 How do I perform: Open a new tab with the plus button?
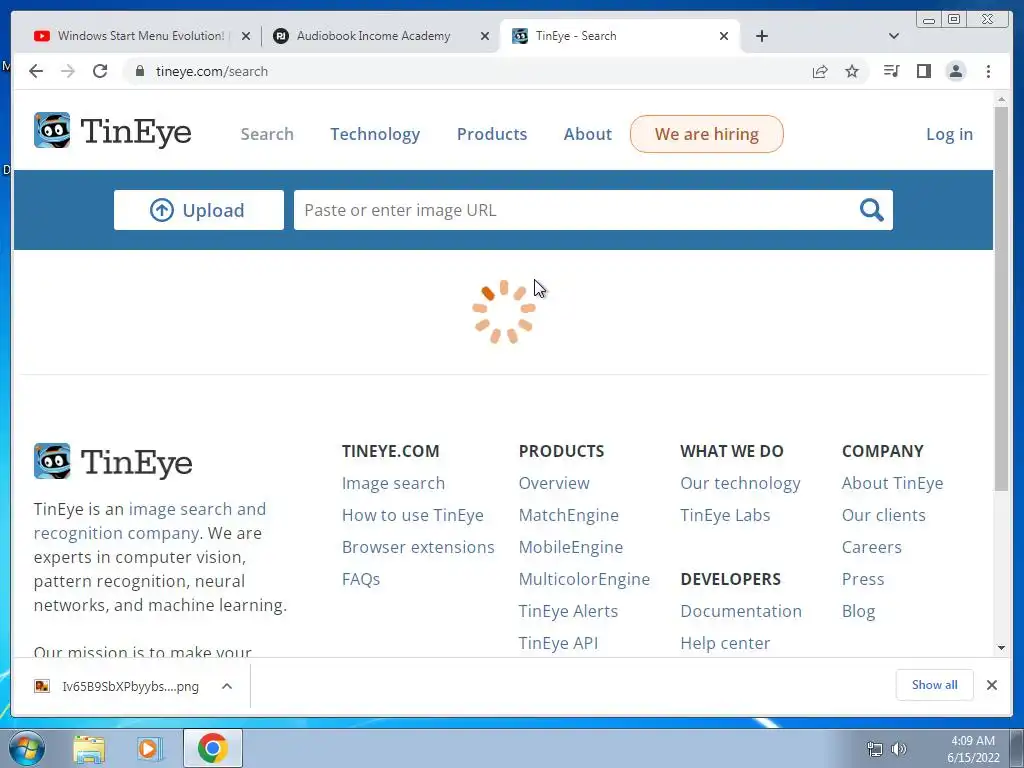[761, 36]
